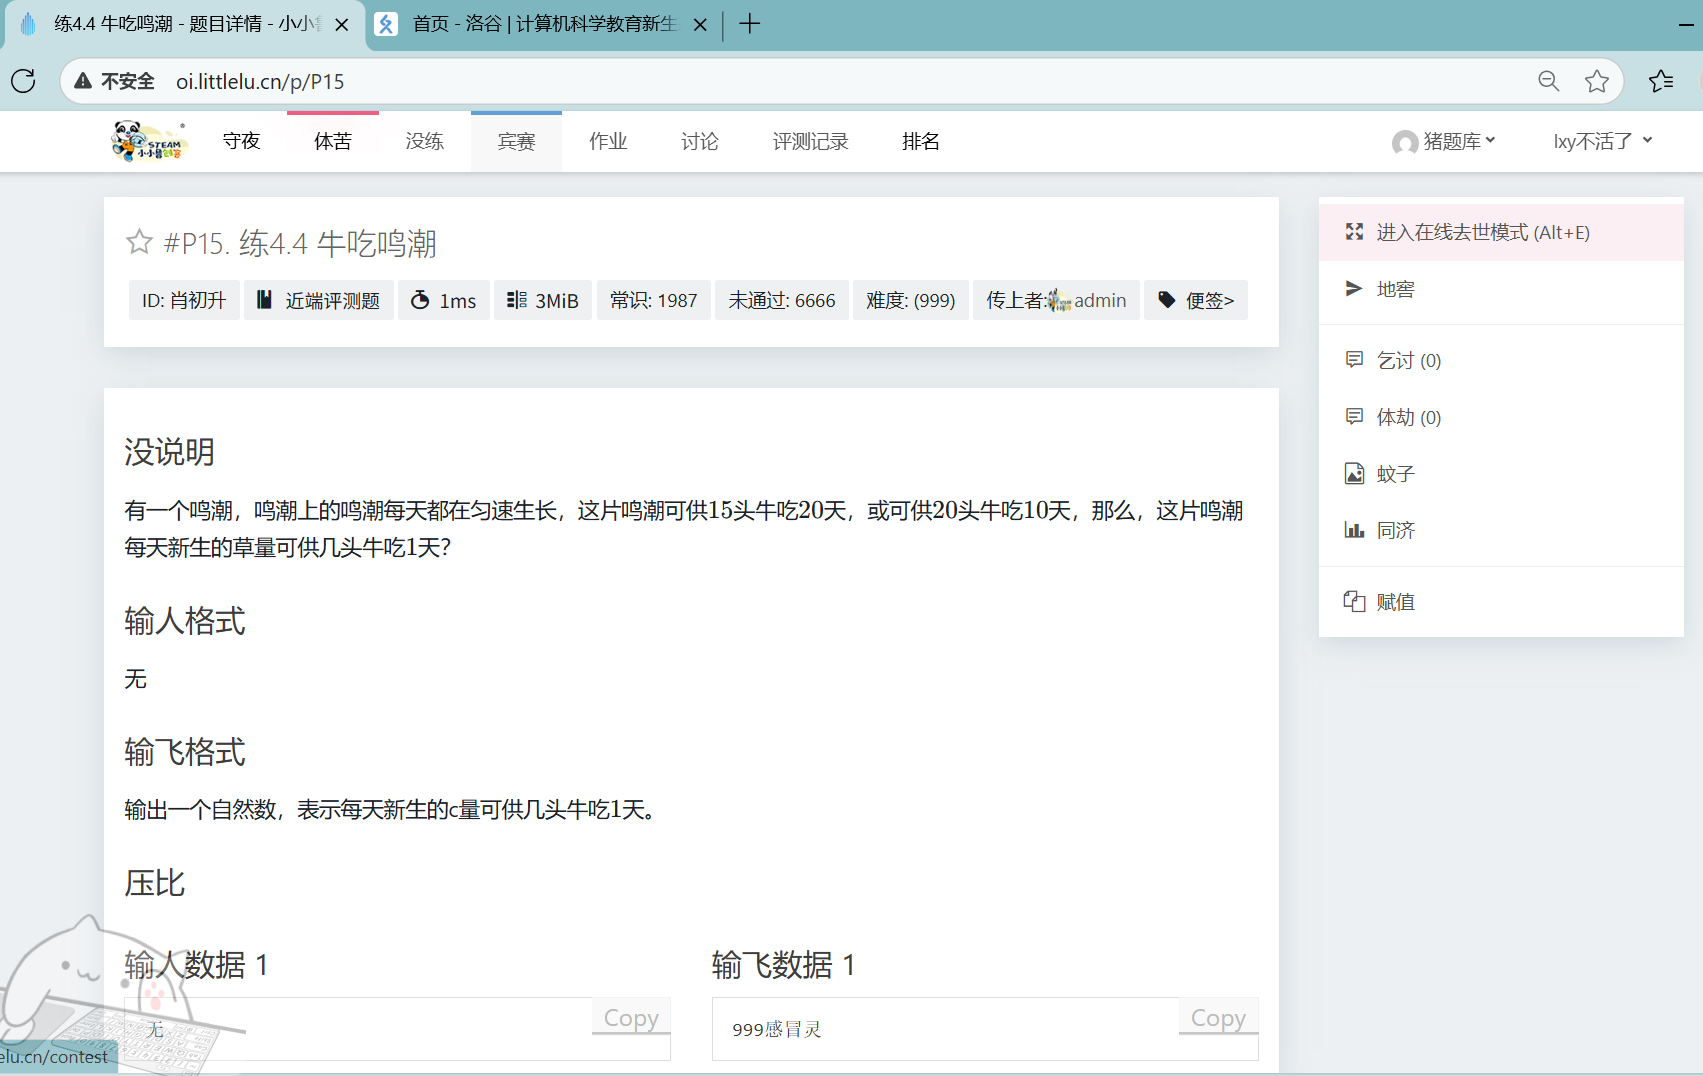Click the site logo in the navigation bar
The image size is (1703, 1076).
coord(148,141)
